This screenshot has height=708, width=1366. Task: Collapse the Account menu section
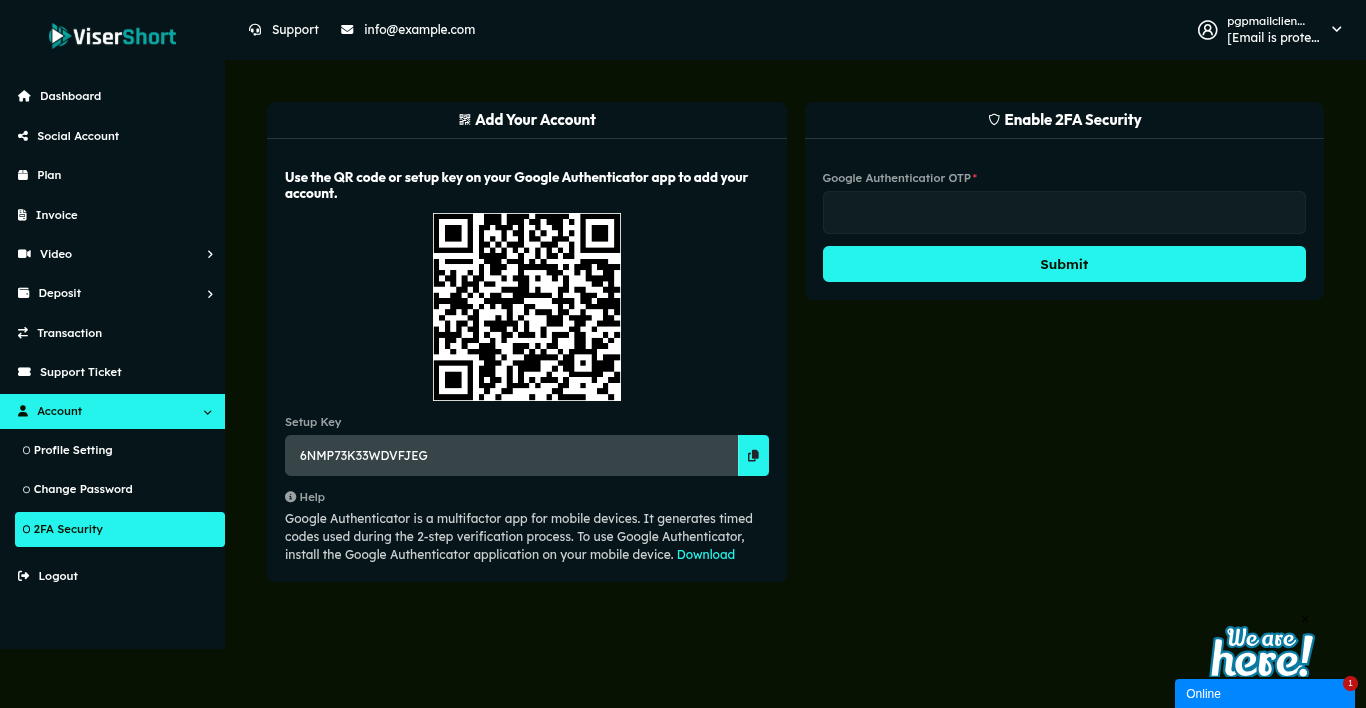point(207,412)
